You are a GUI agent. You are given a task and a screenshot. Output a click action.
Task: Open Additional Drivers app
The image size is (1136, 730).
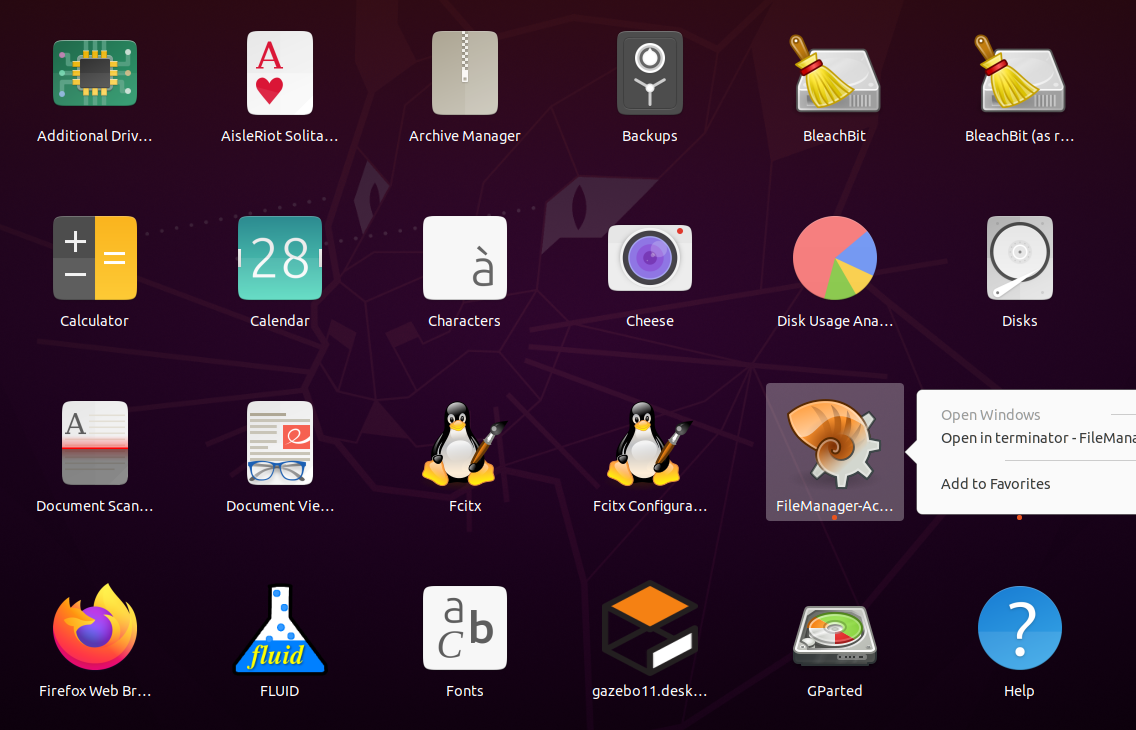click(95, 73)
